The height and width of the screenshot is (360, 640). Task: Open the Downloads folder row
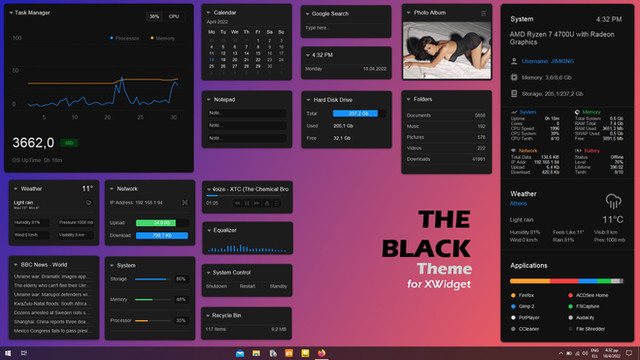point(446,159)
